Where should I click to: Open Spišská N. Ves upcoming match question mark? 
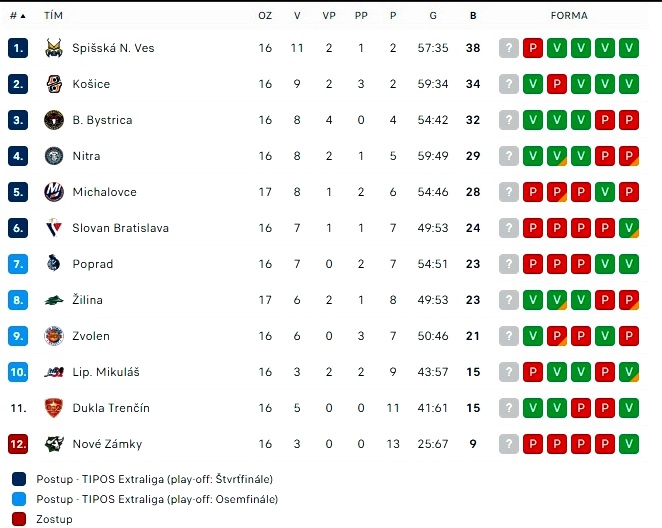coord(509,48)
